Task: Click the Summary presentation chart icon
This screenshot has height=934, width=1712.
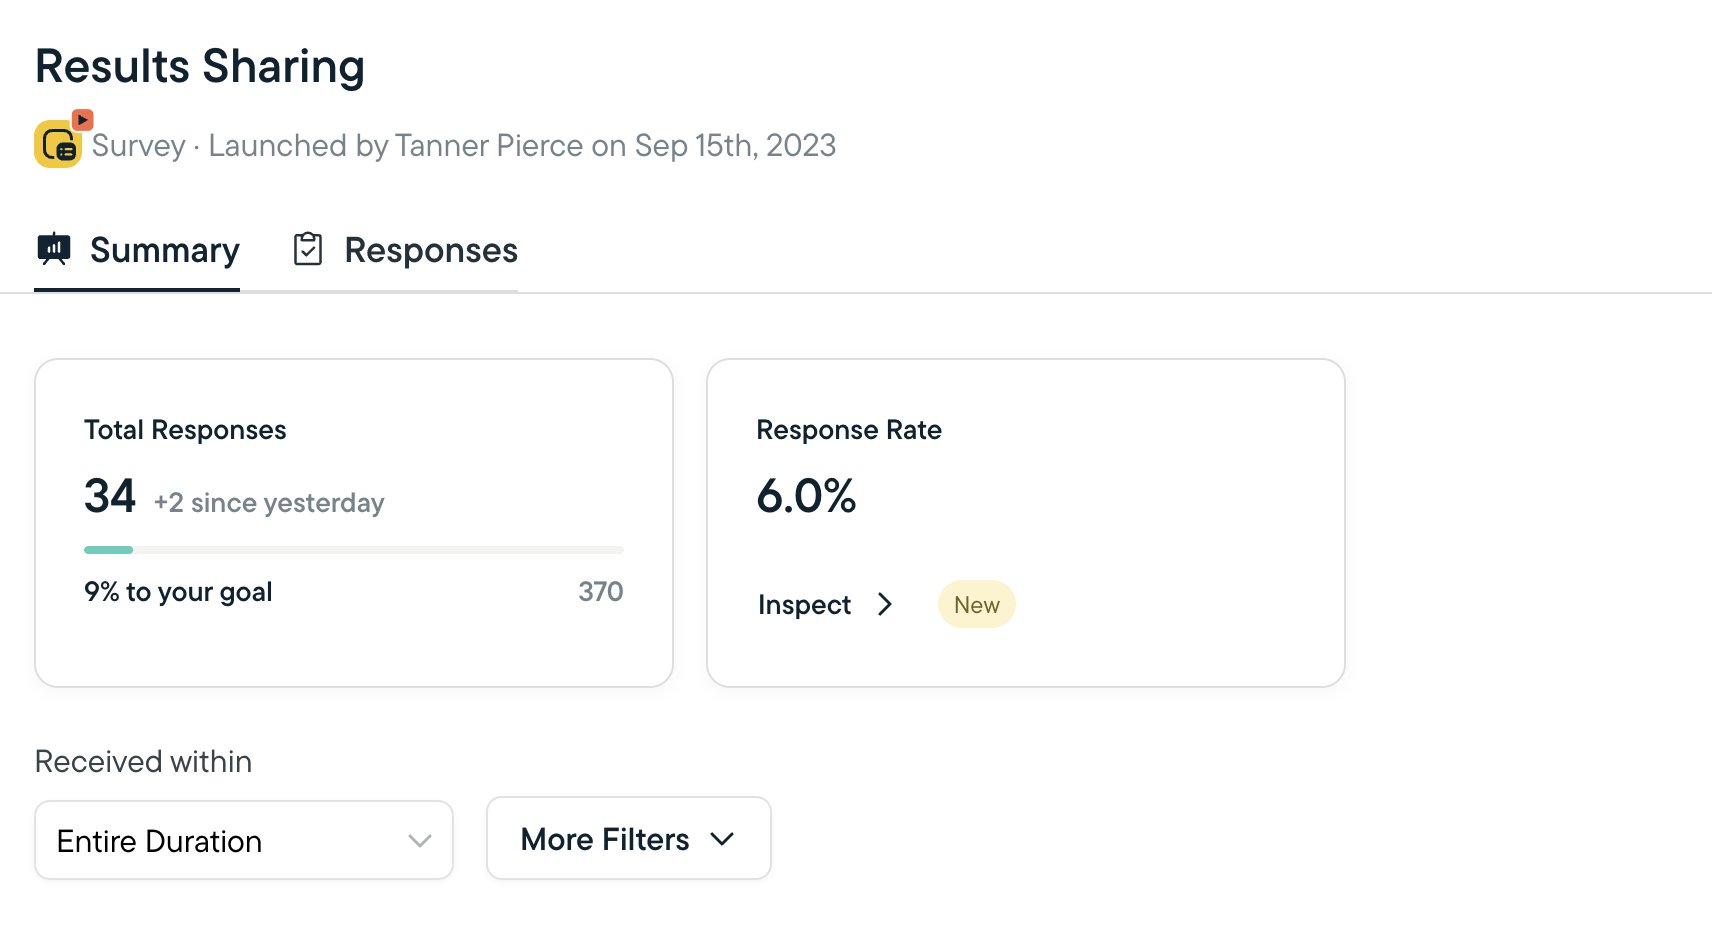Action: [54, 248]
